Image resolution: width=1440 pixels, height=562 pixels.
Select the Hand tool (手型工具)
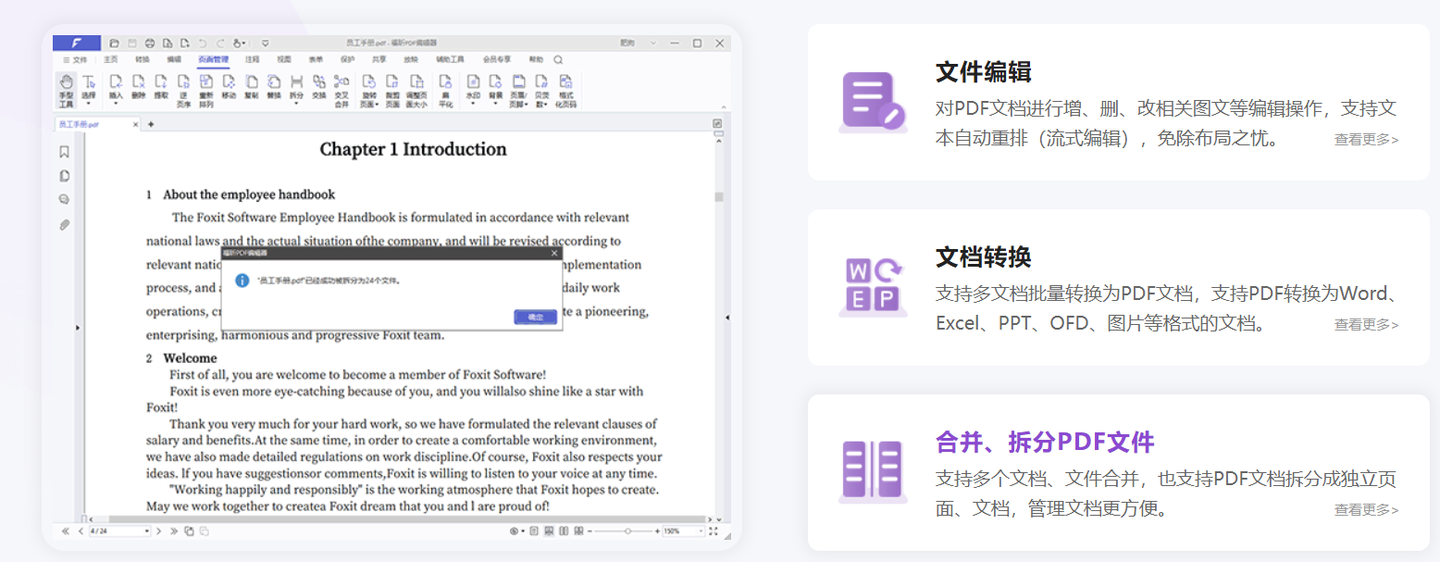(66, 90)
